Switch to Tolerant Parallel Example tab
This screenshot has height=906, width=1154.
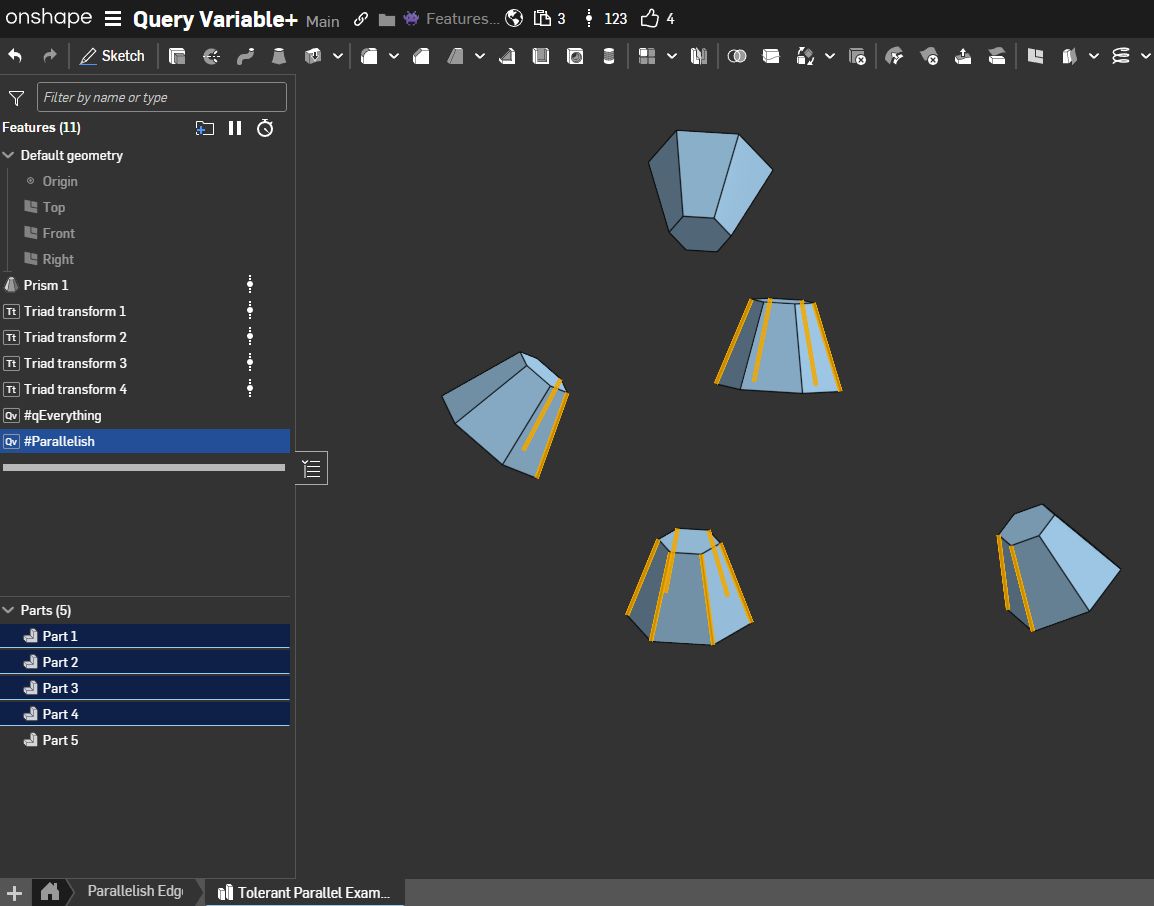point(304,892)
